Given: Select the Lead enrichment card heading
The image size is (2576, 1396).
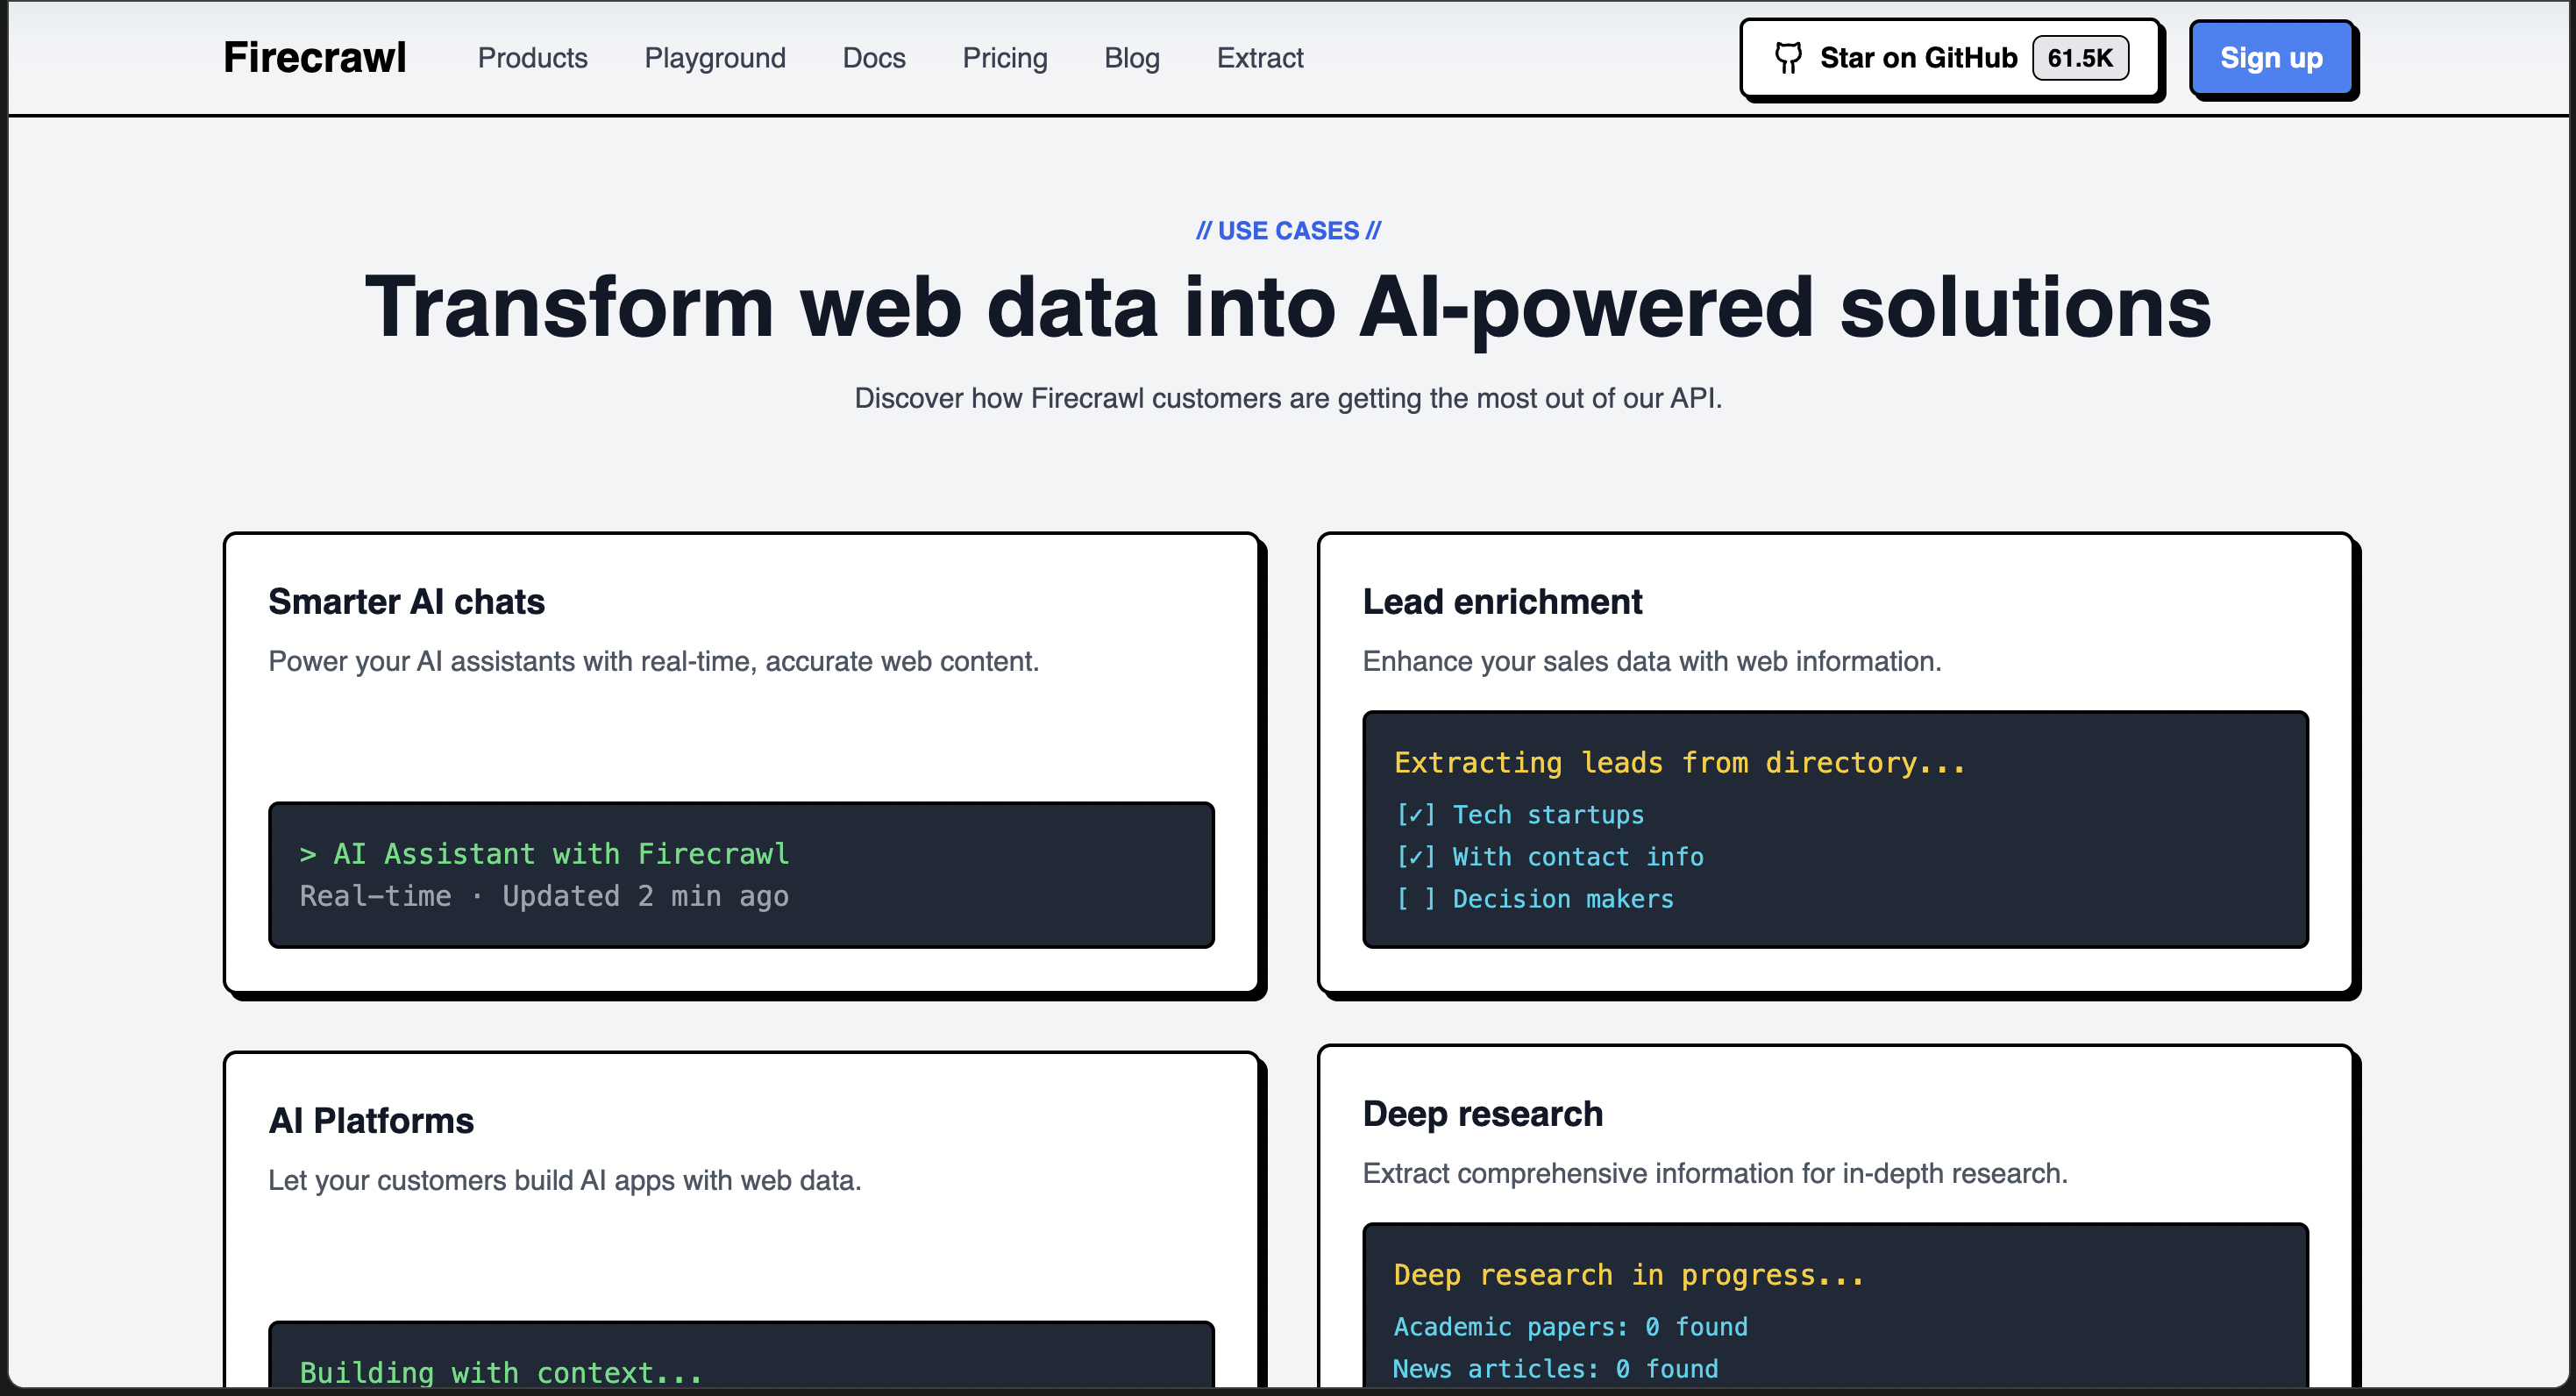Looking at the screenshot, I should click(1501, 602).
